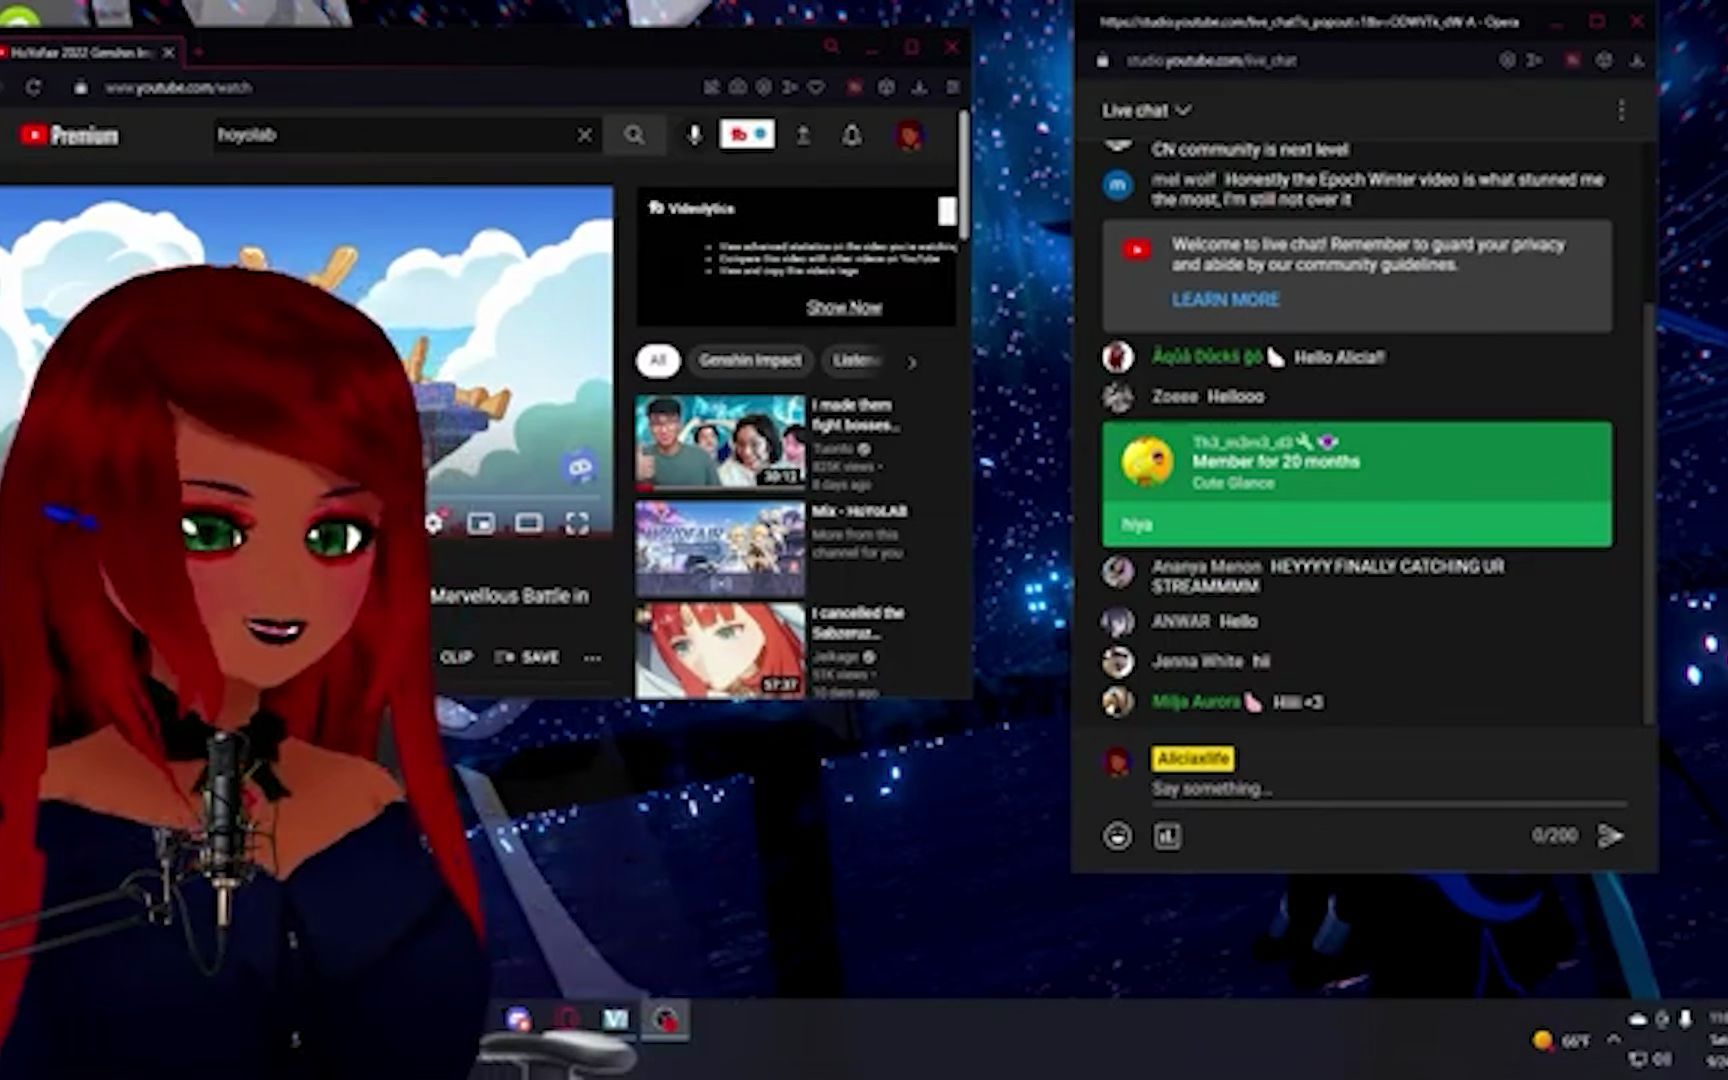Image resolution: width=1728 pixels, height=1080 pixels.
Task: Click Ananya Menon's chat username
Action: pos(1206,566)
